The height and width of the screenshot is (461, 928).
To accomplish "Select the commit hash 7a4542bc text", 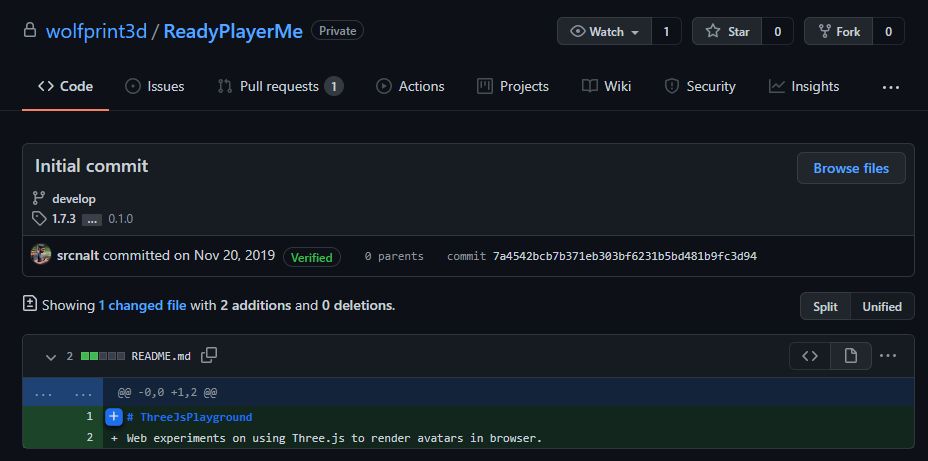I will [625, 256].
